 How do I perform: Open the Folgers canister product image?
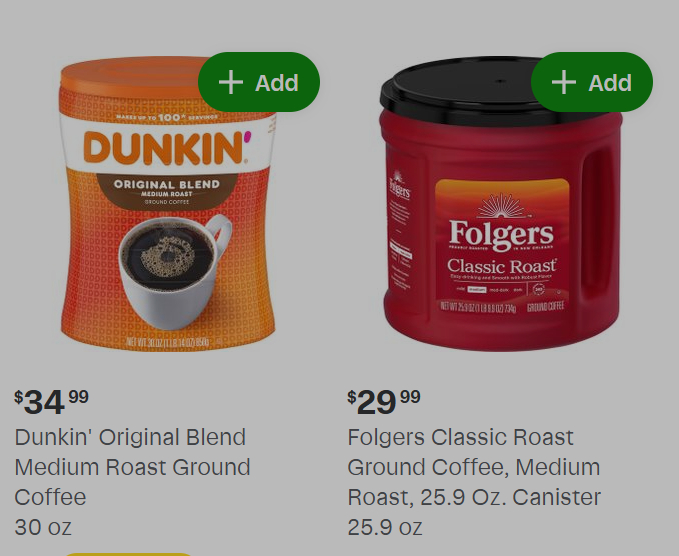[501, 204]
